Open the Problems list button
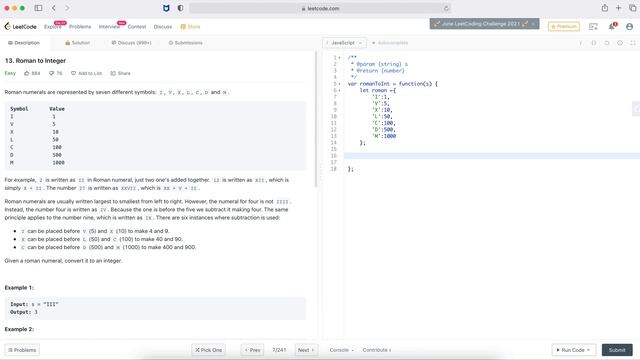The width and height of the screenshot is (640, 360). 22,350
